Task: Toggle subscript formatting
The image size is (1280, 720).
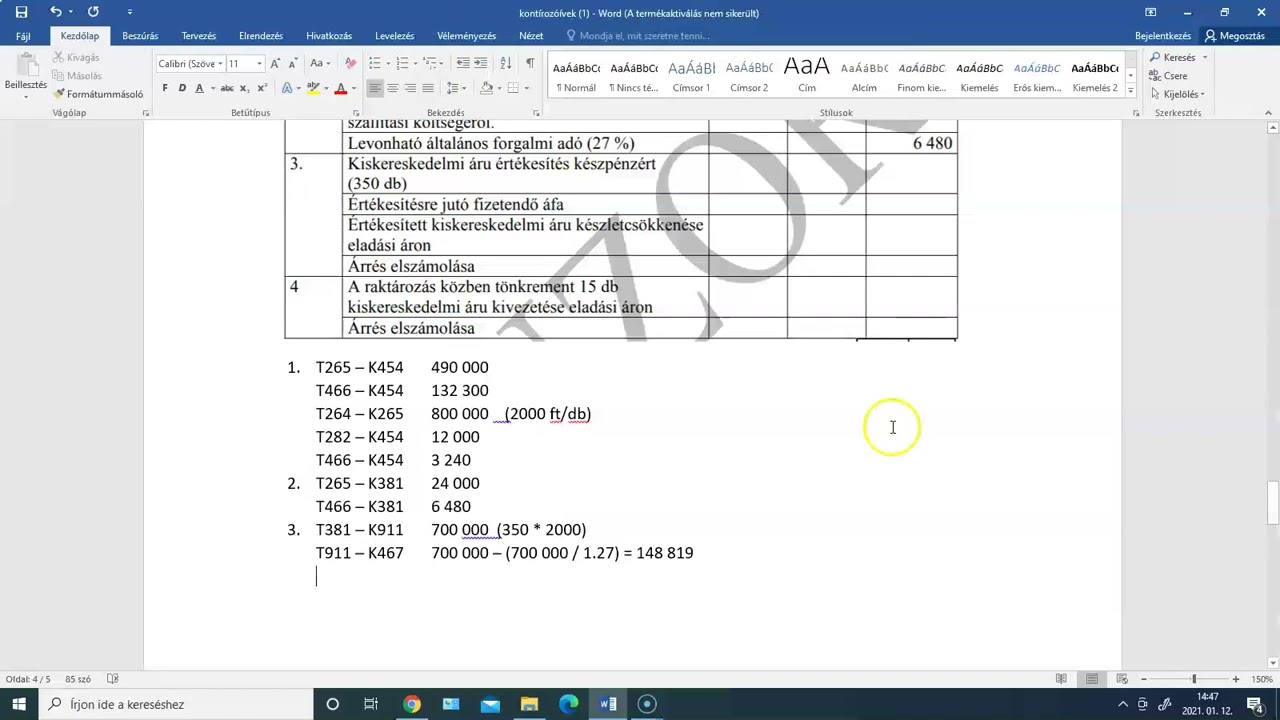Action: pyautogui.click(x=245, y=88)
